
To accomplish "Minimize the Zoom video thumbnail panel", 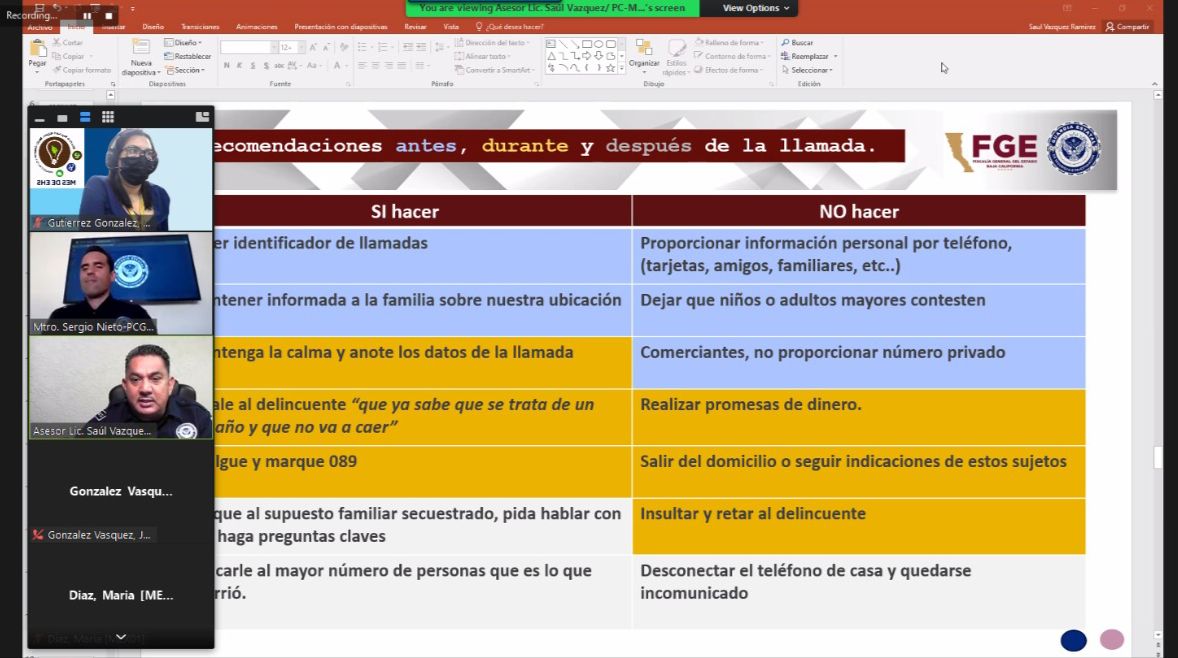I will pyautogui.click(x=40, y=118).
